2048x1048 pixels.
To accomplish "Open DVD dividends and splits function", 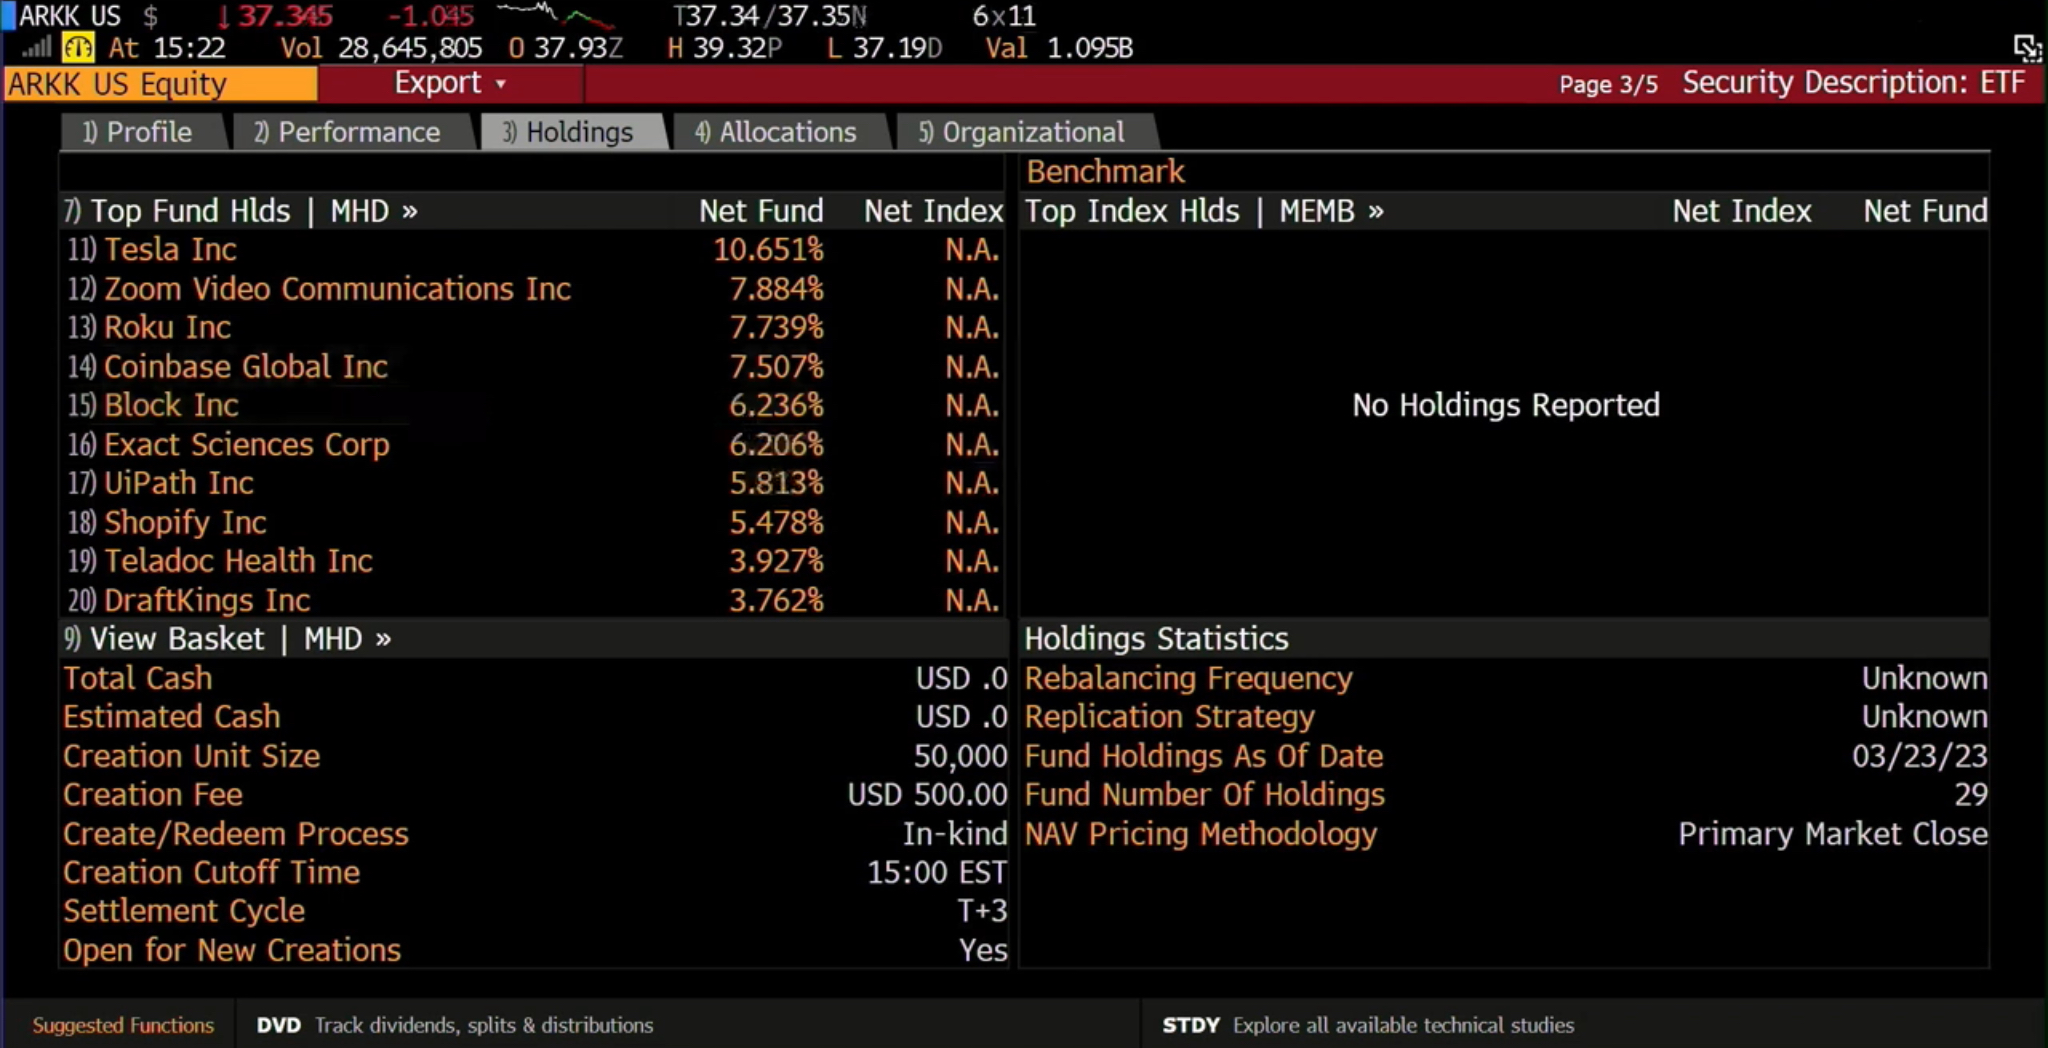I will click(454, 1026).
